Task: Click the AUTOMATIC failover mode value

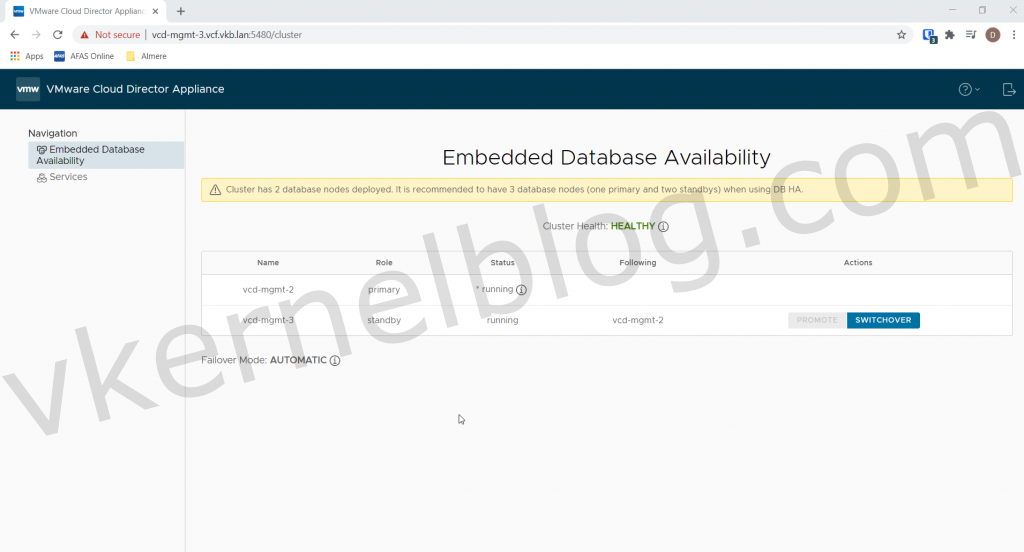Action: click(298, 360)
